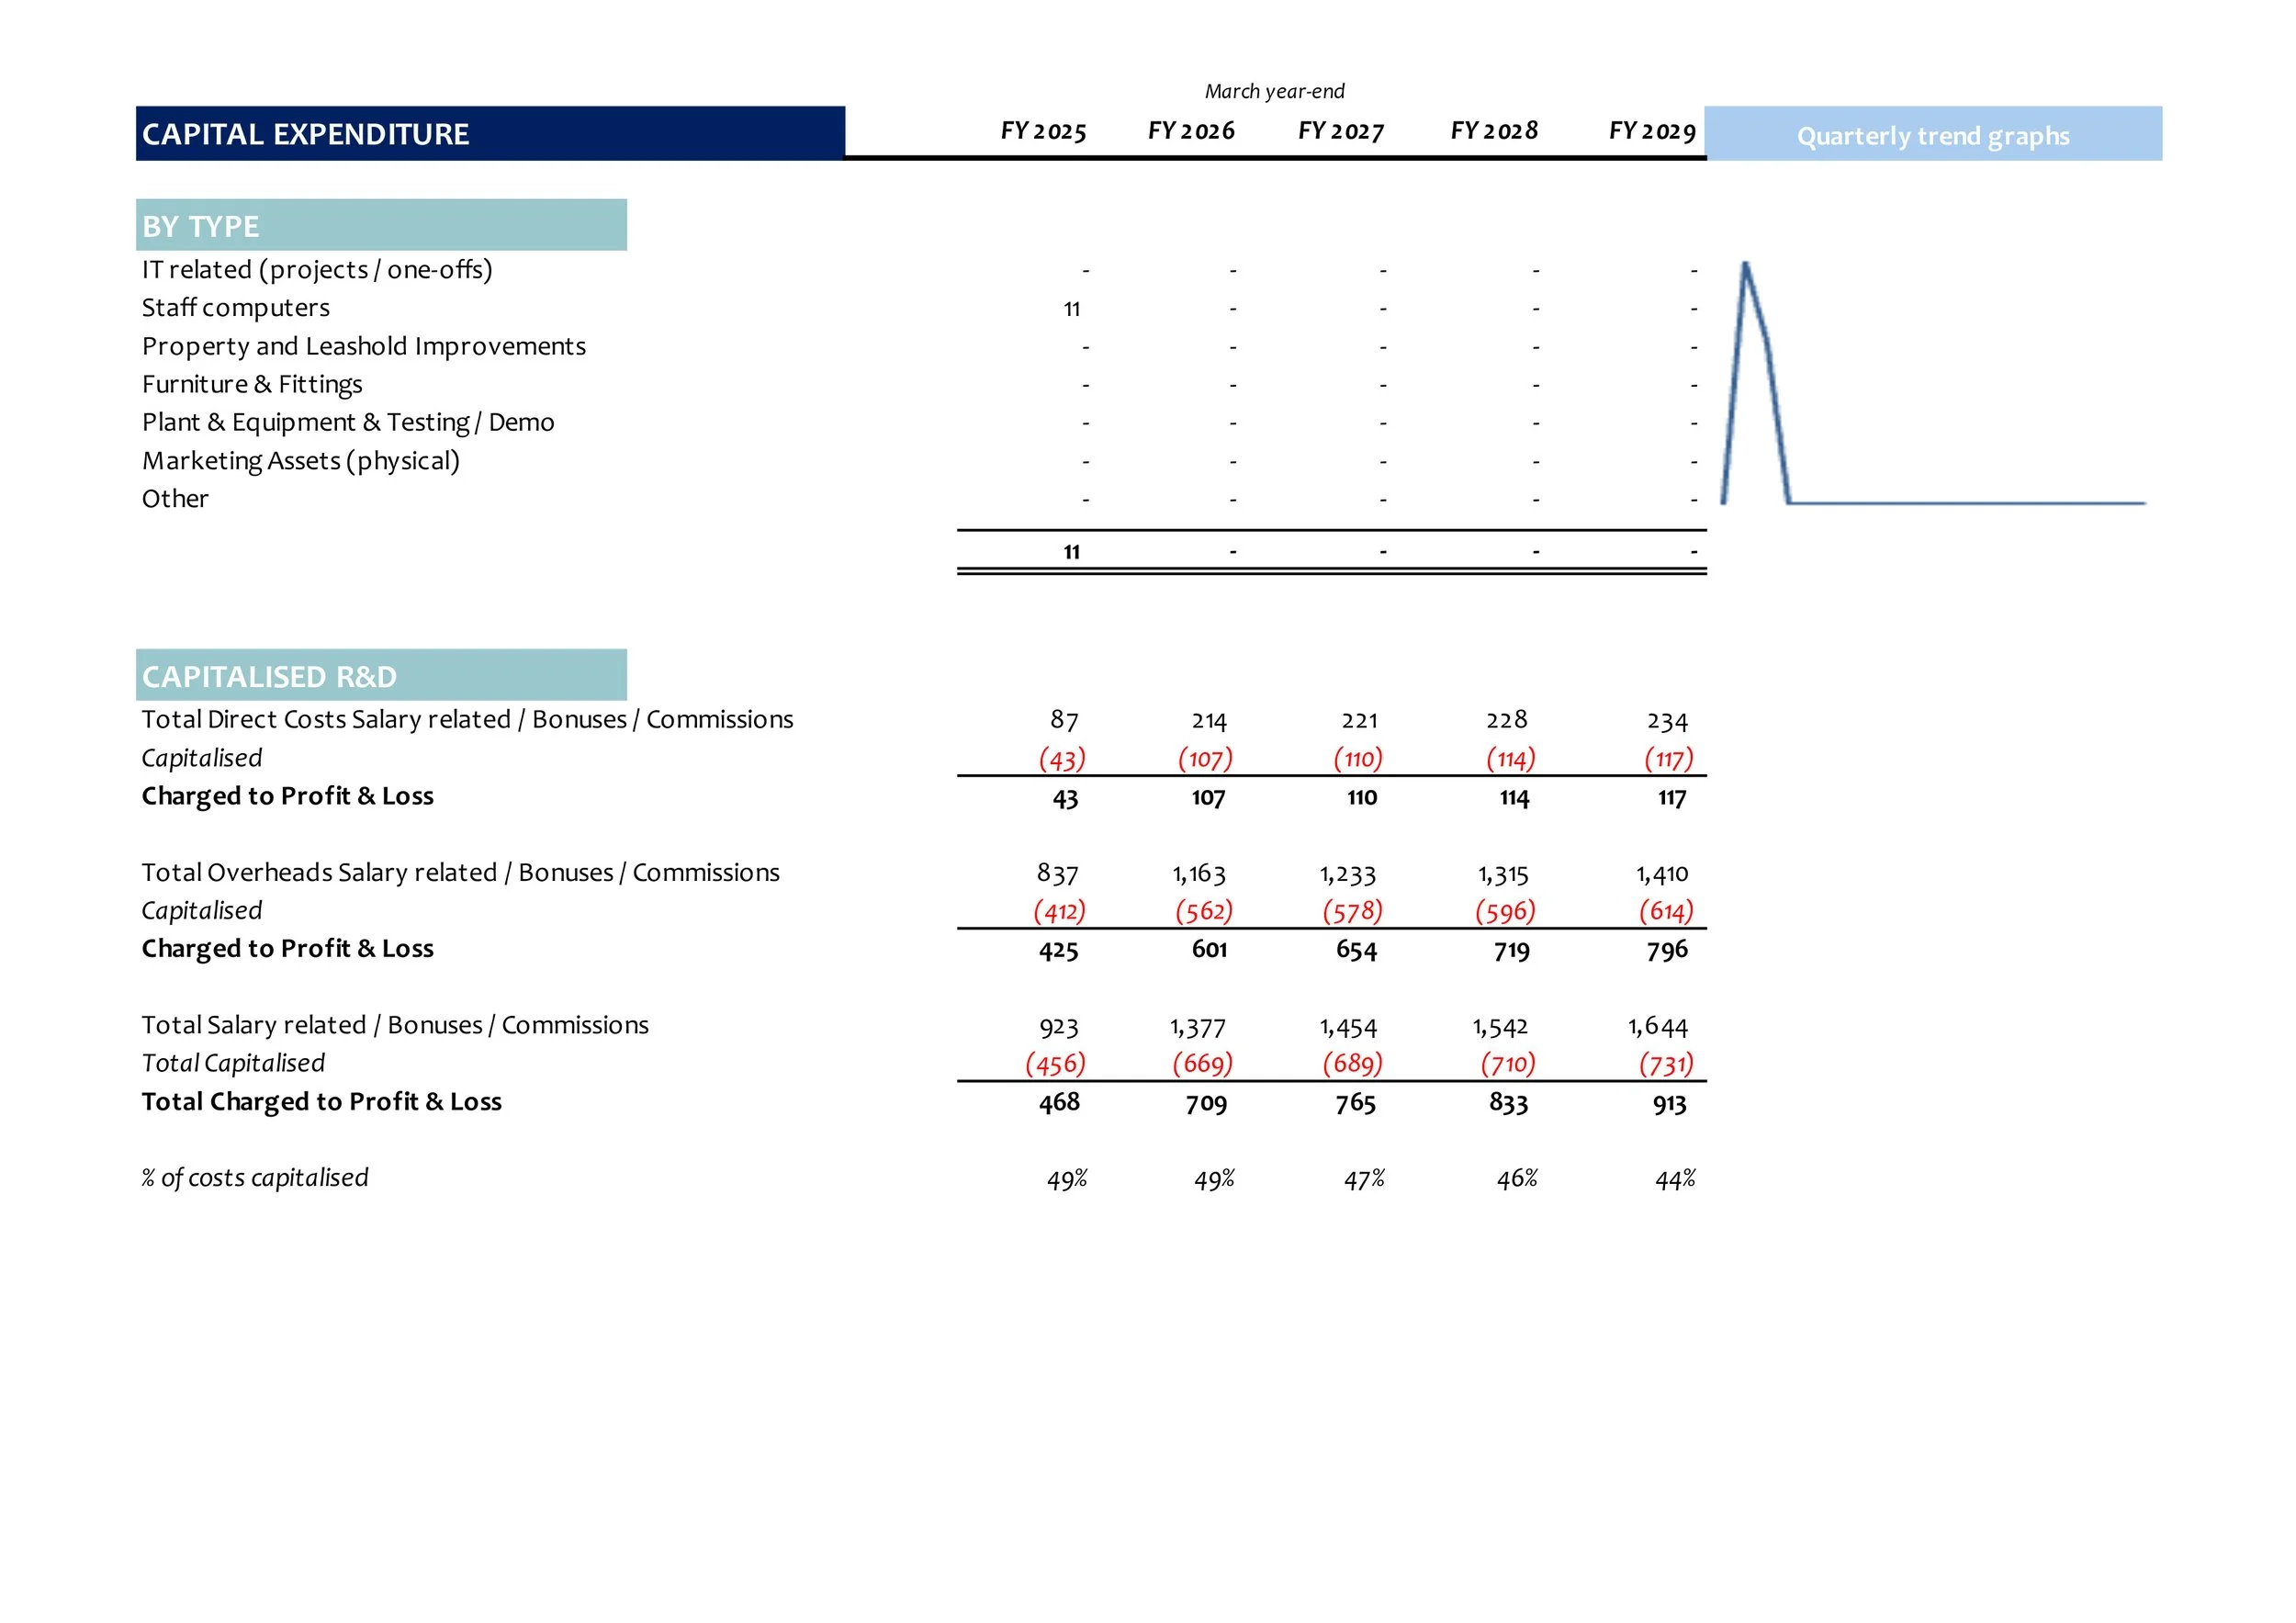Image resolution: width=2296 pixels, height=1623 pixels.
Task: Click the Property and Leashold Improvements label
Action: coord(364,346)
